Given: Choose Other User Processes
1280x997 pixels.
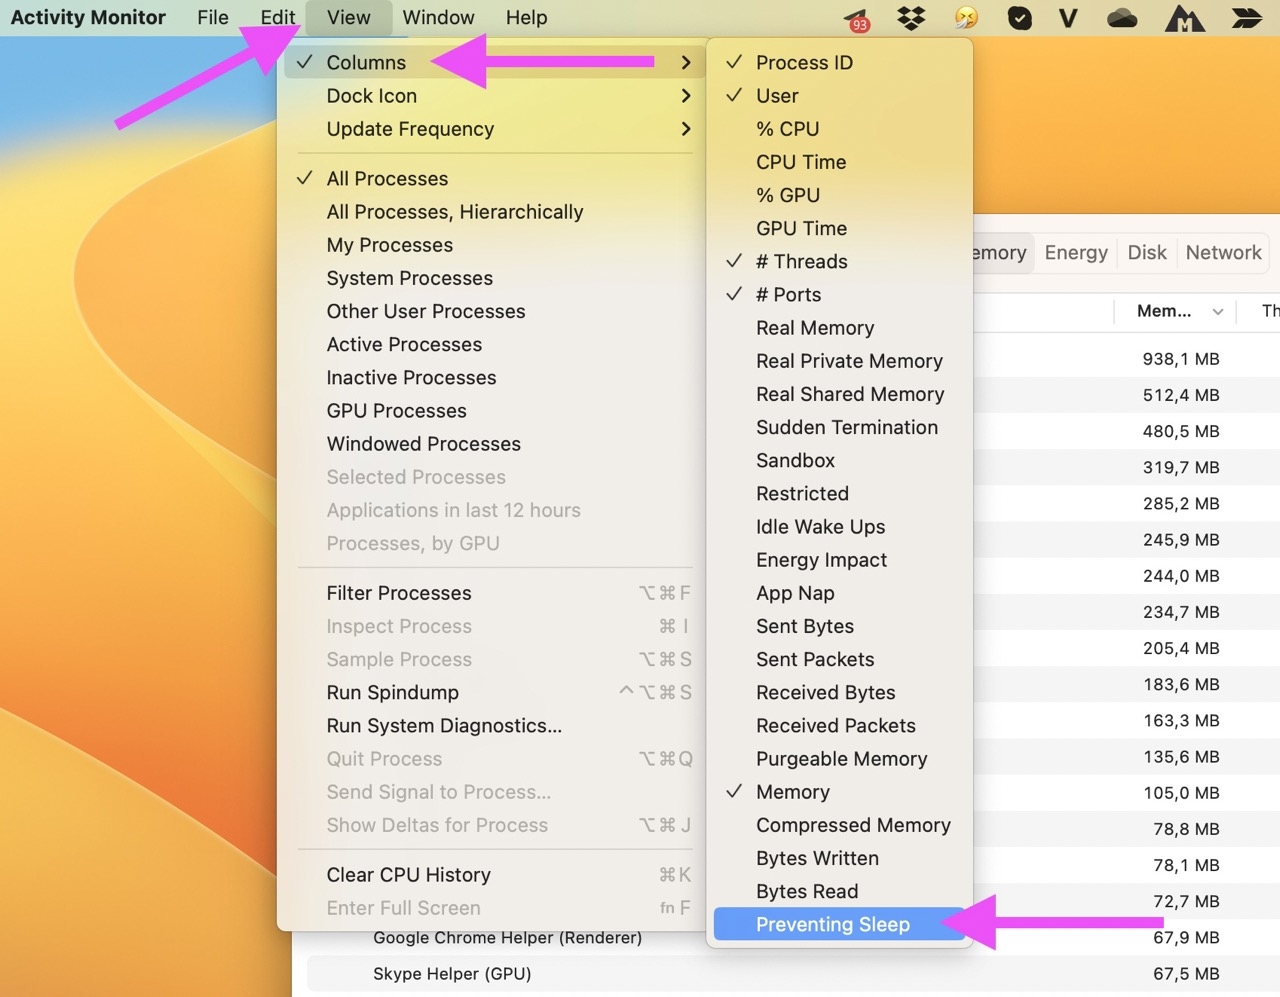Looking at the screenshot, I should click(x=492, y=311).
